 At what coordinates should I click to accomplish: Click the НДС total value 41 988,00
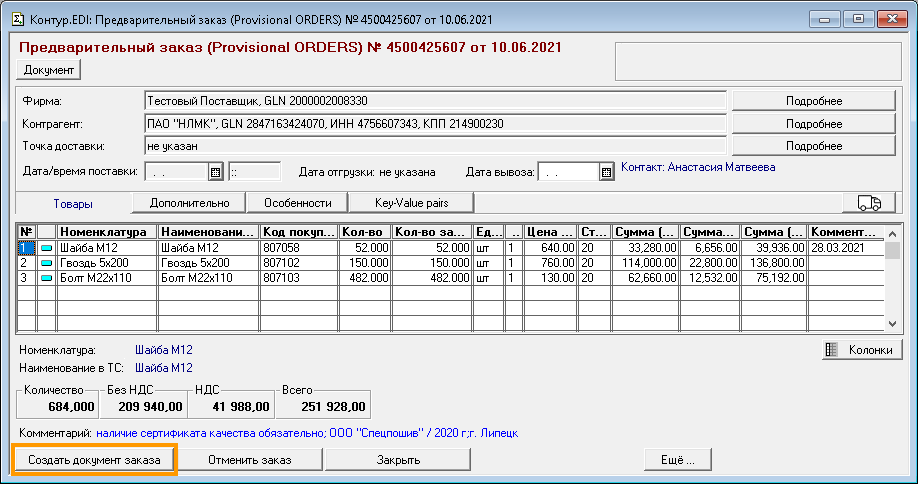[x=239, y=407]
